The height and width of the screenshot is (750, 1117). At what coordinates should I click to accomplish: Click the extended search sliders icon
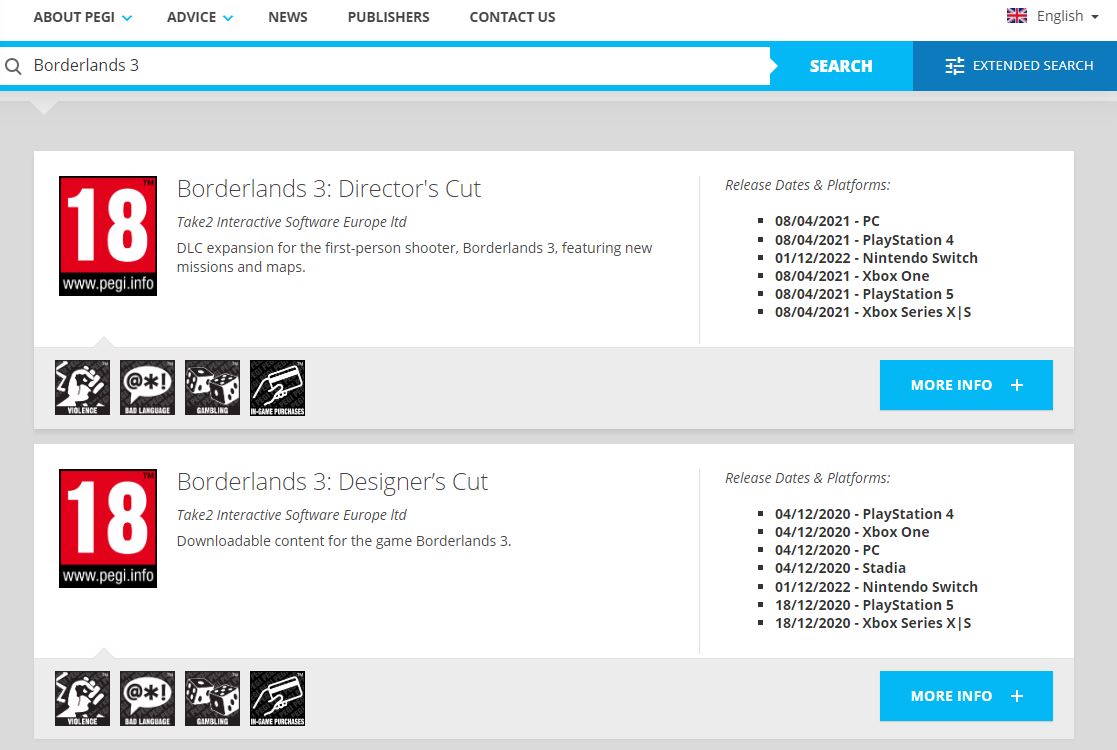tap(955, 66)
